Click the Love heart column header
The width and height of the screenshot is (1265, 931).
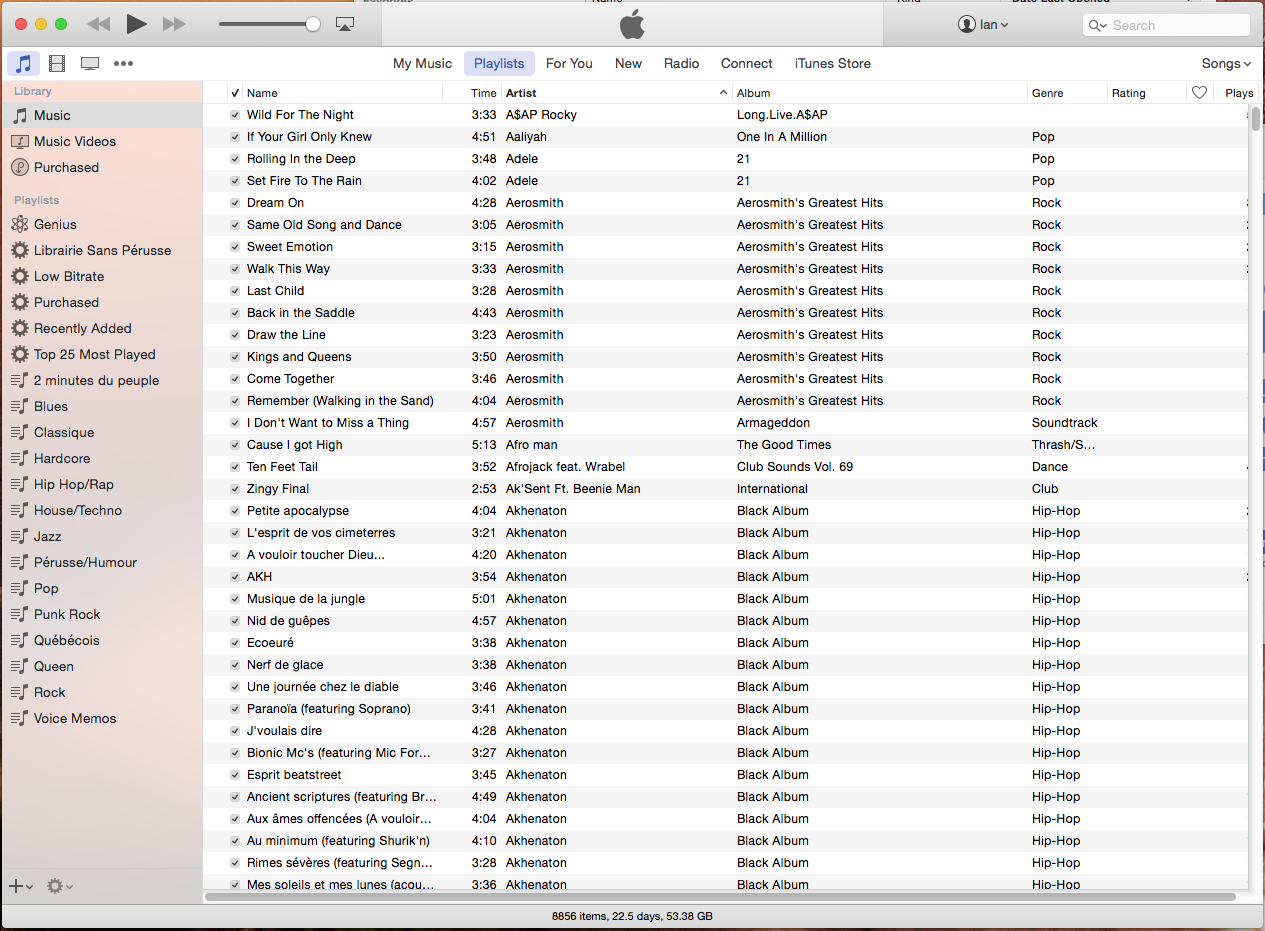tap(1200, 92)
